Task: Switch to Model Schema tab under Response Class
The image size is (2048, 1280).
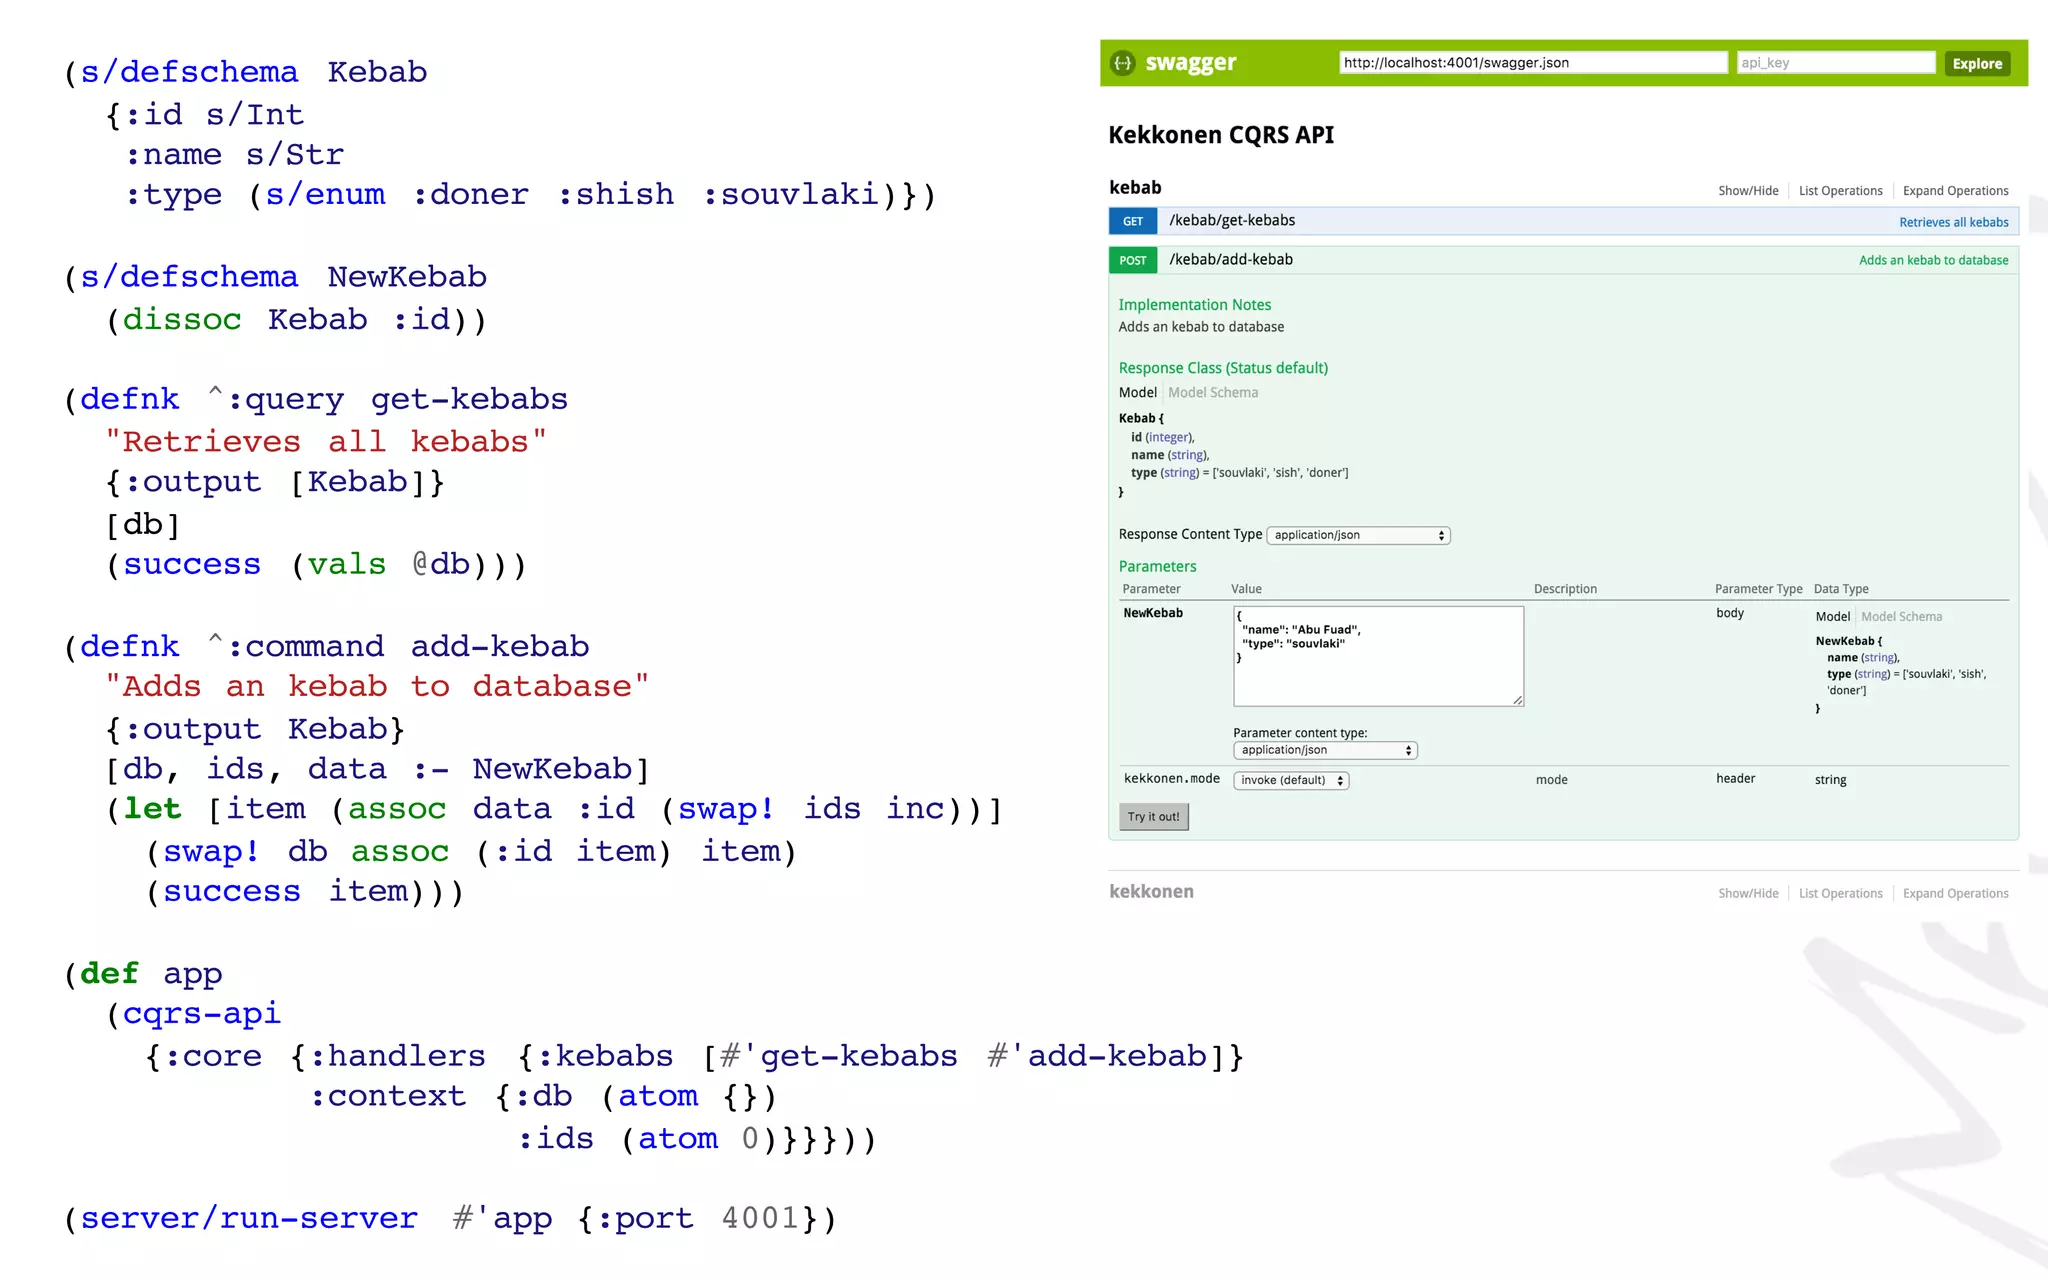Action: coord(1213,392)
